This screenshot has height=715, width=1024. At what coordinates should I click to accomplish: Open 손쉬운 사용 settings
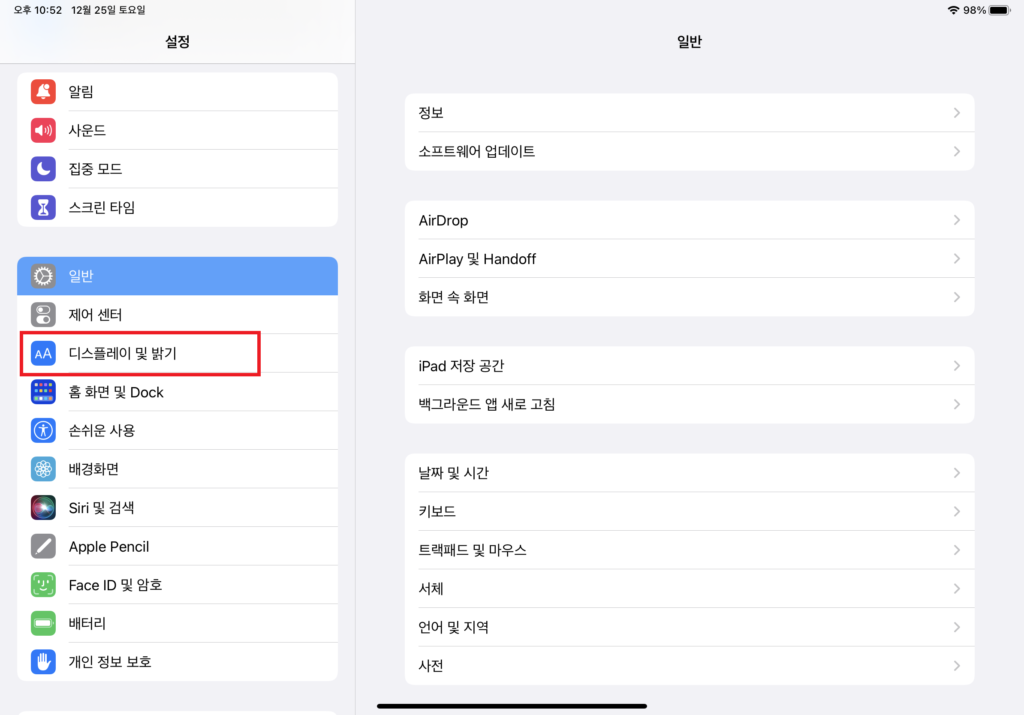[x=178, y=430]
